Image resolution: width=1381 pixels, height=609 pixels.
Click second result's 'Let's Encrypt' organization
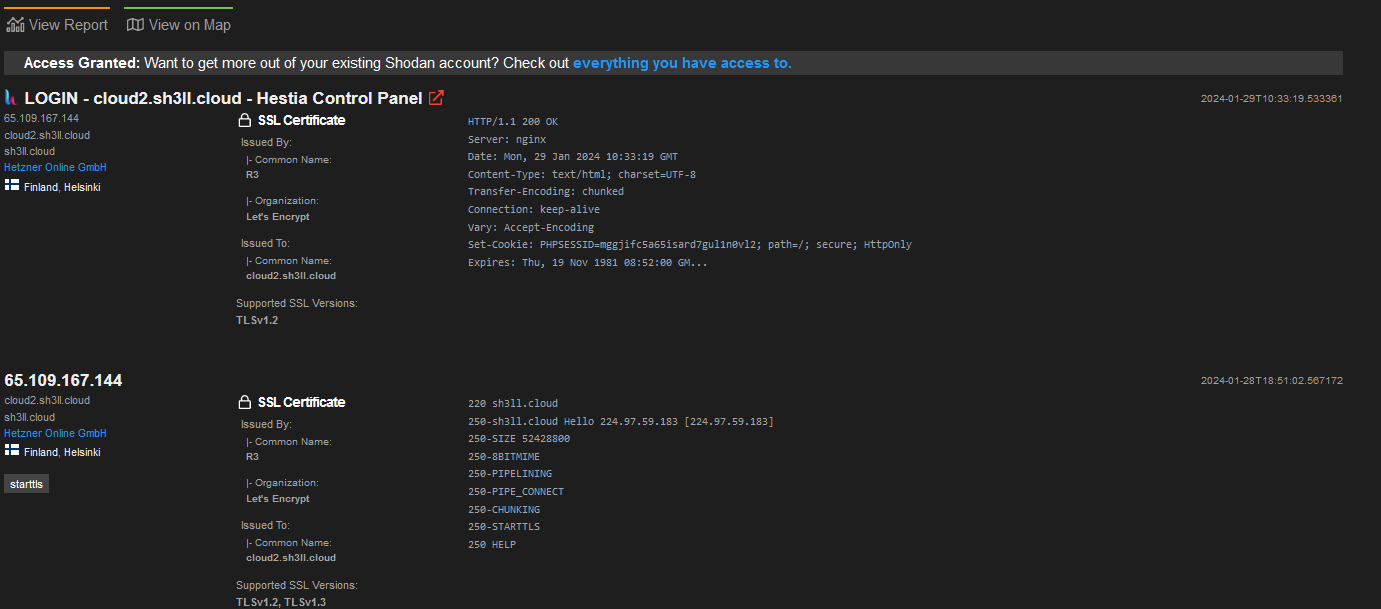[278, 498]
